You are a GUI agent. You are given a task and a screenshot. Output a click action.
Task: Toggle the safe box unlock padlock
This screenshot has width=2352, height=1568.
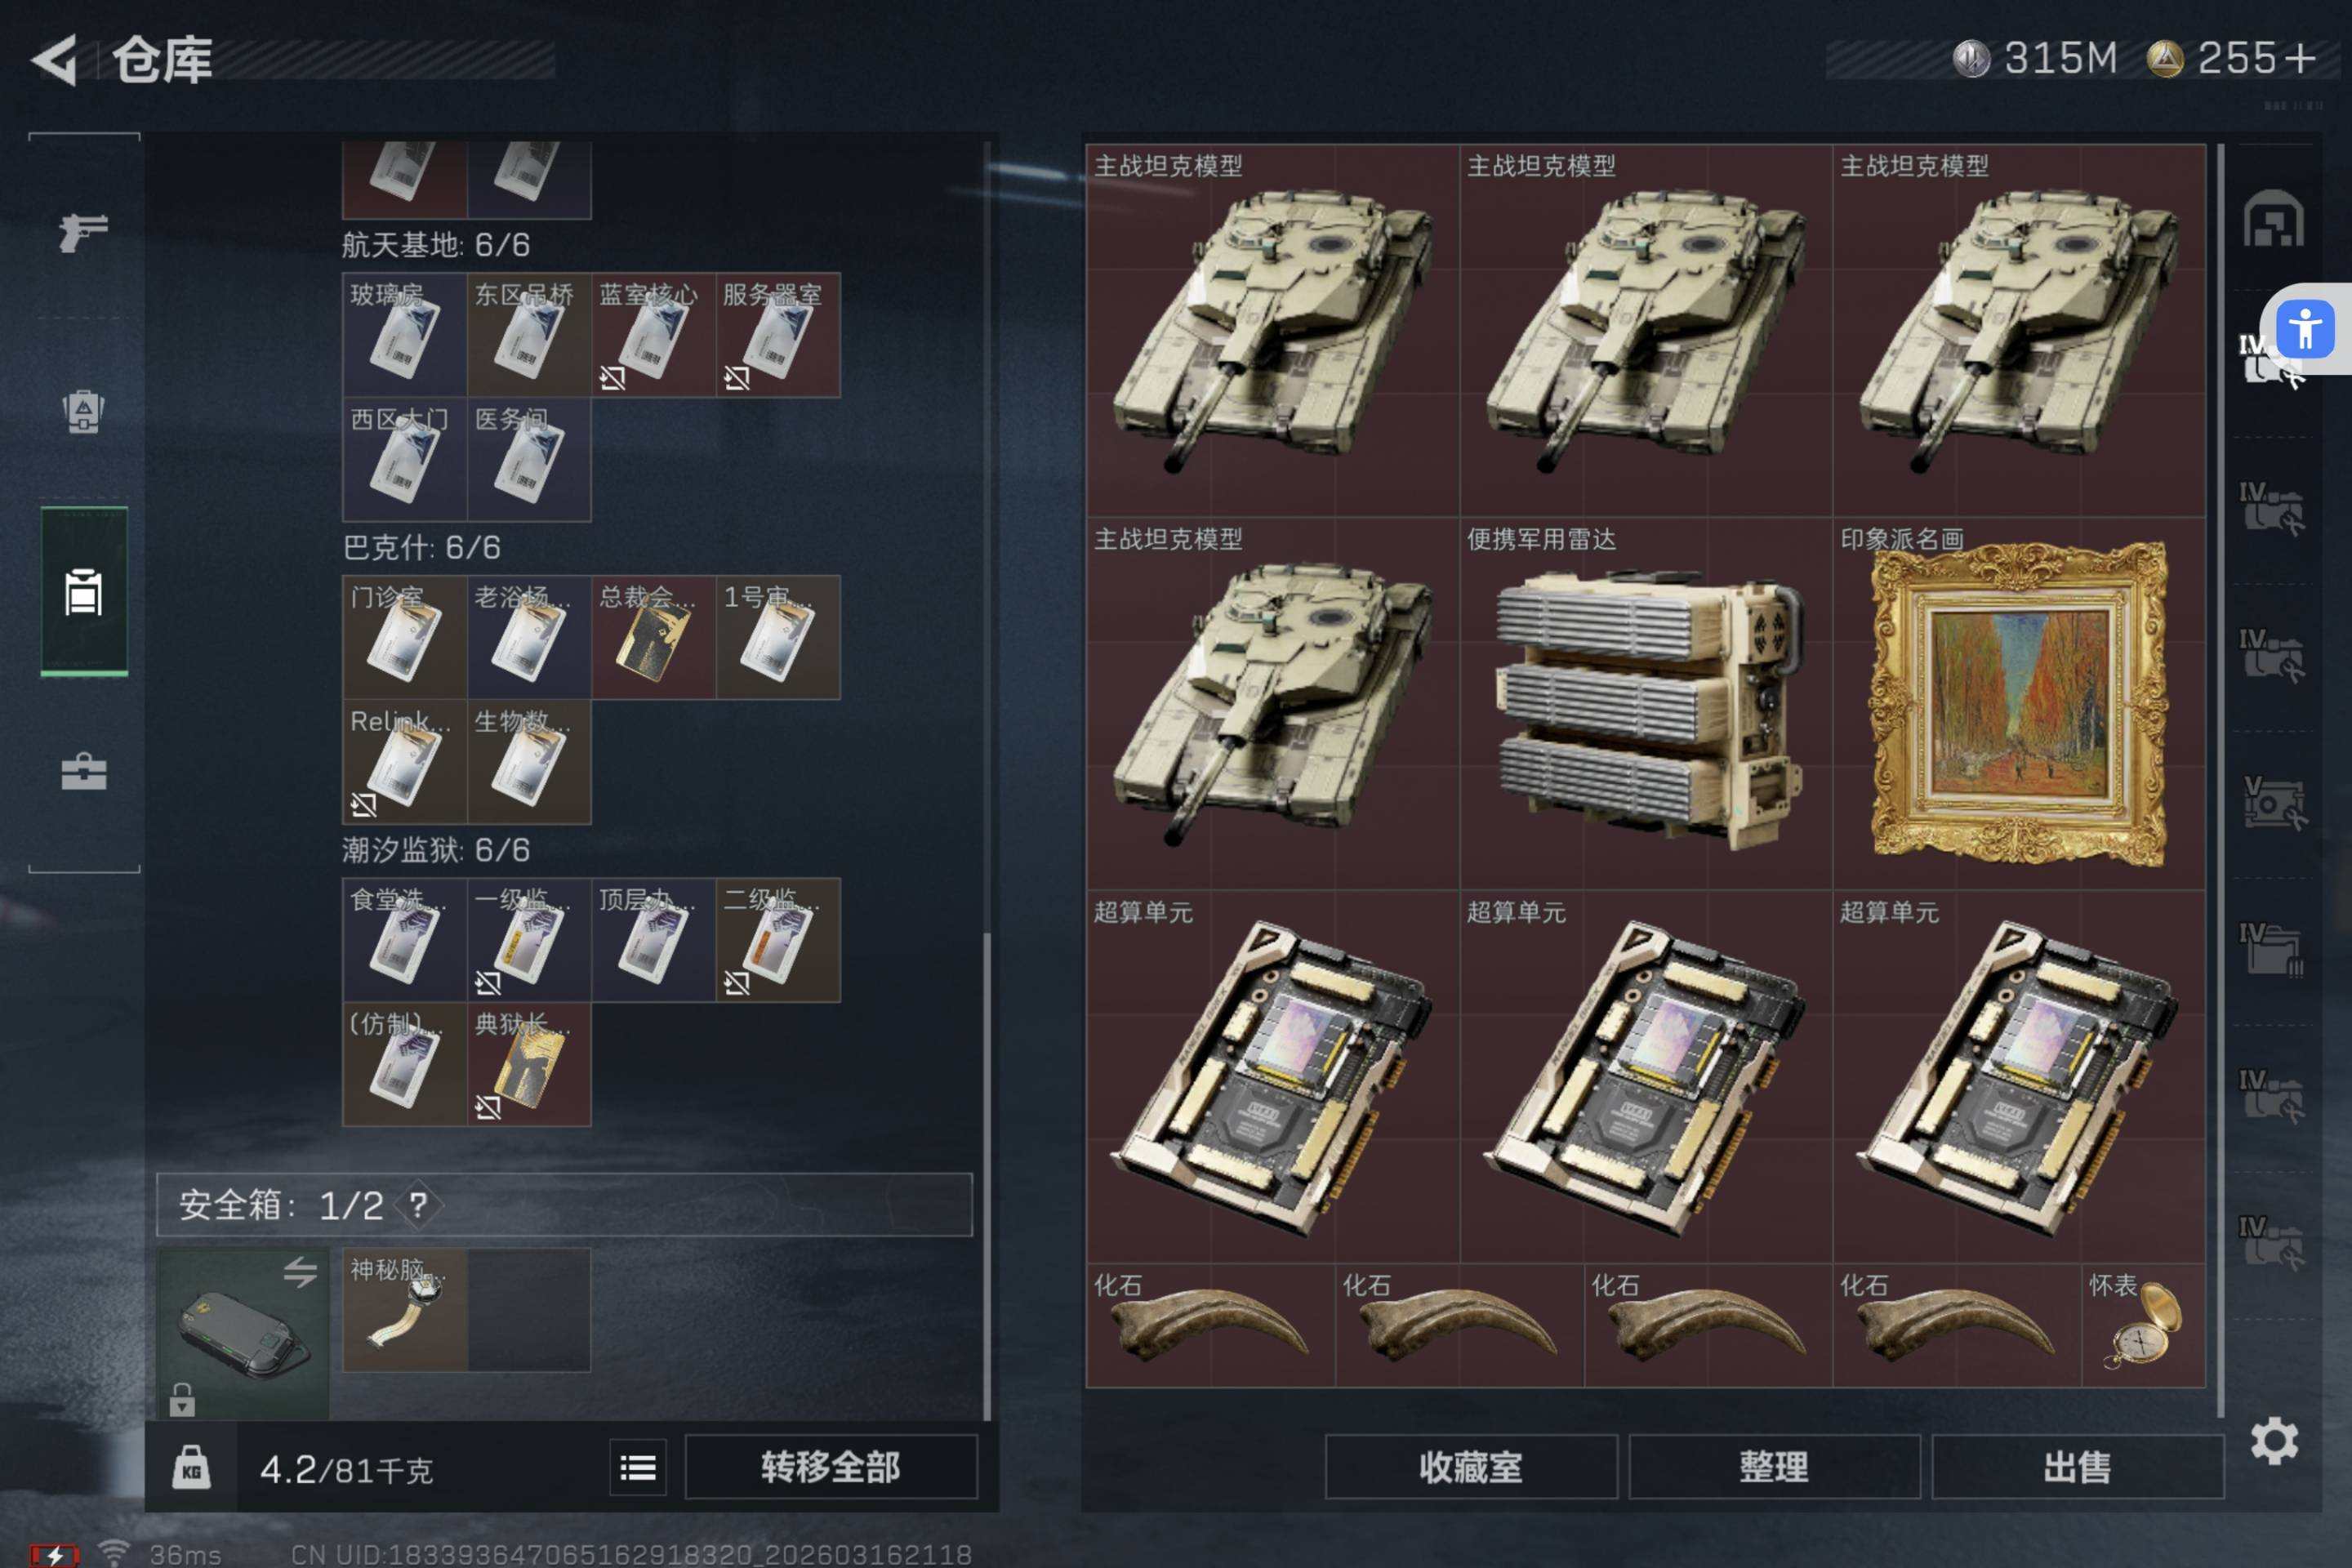coord(181,1399)
